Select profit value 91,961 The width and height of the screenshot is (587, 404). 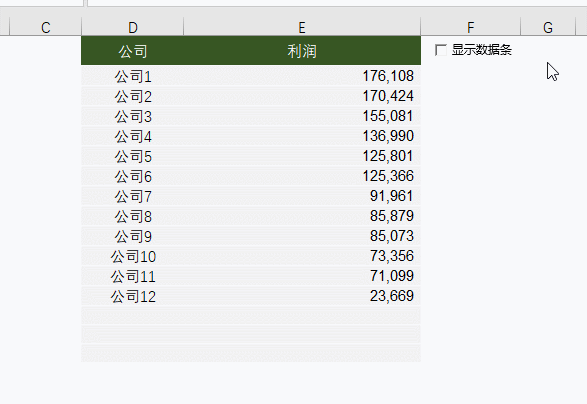tap(302, 196)
